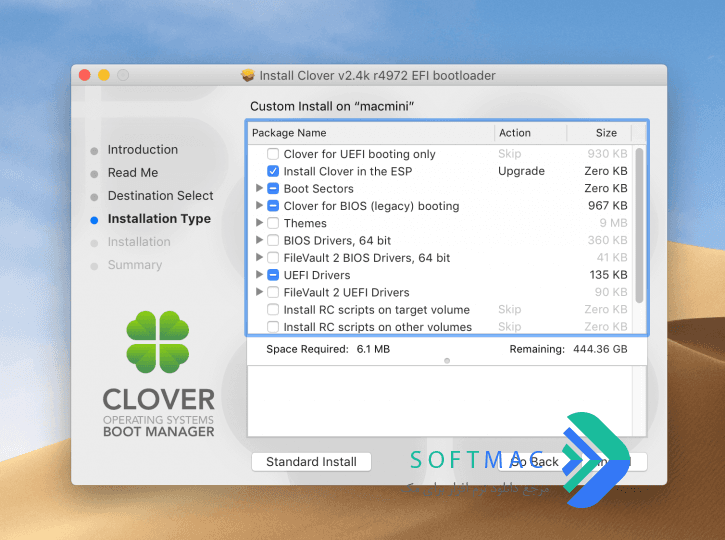Screen dimensions: 725x540
Task: Check 'FileVault 2 UEFI Drivers' checkbox
Action: coord(273,292)
